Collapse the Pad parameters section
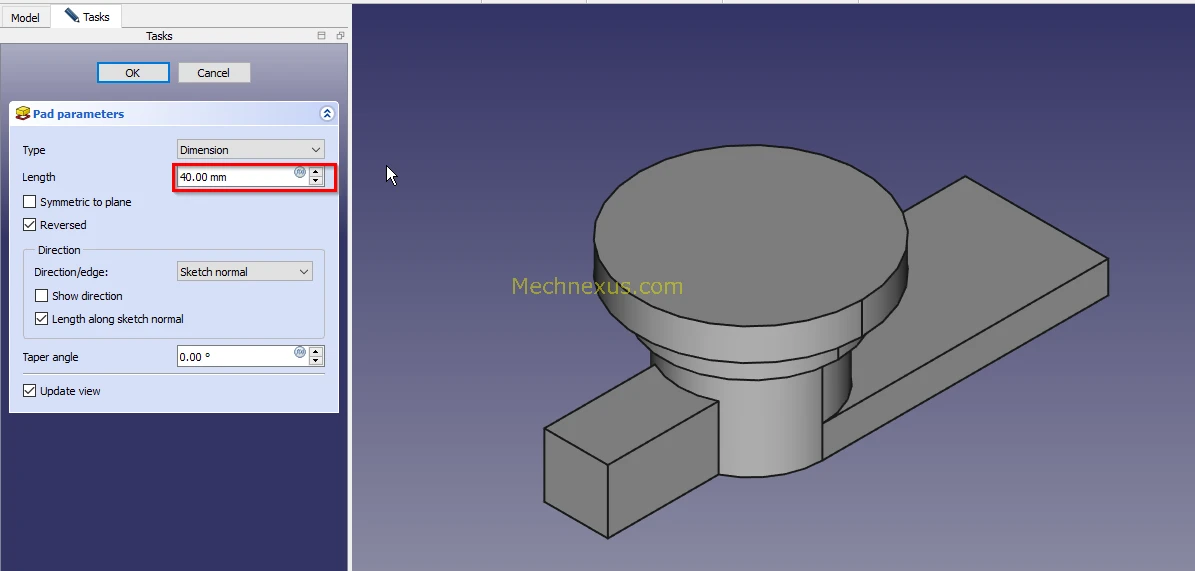The image size is (1195, 571). tap(327, 114)
